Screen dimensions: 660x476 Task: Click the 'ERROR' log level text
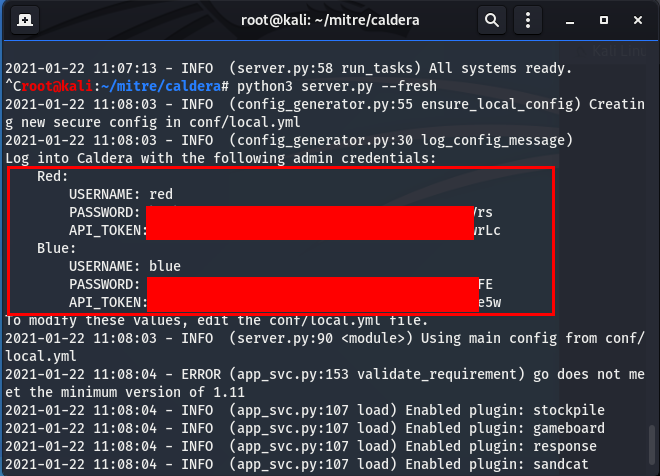tap(201, 375)
